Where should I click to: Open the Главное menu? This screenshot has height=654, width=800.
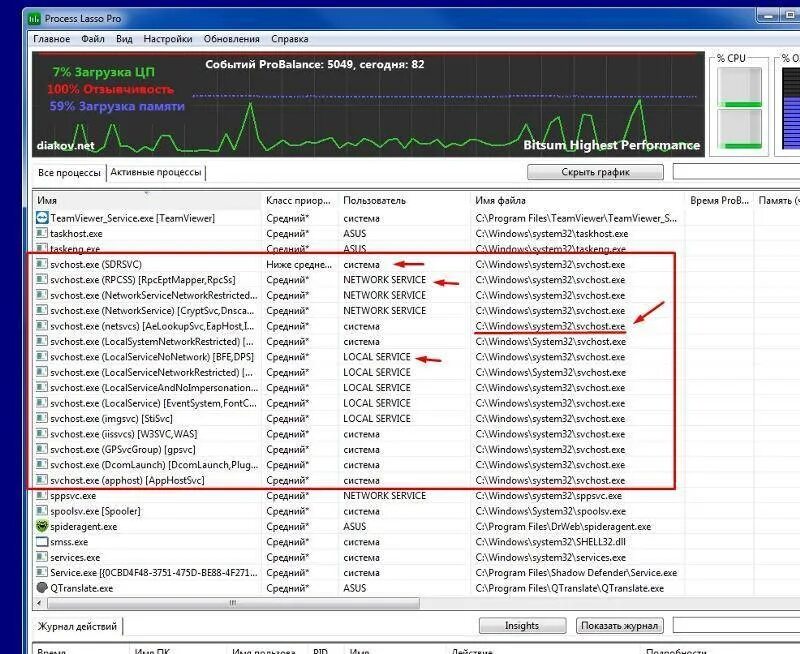coord(52,39)
